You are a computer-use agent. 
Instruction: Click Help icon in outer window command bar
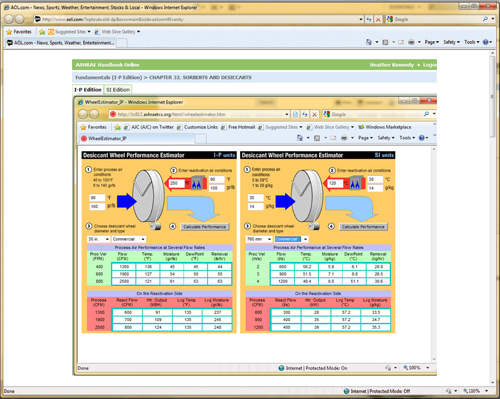point(486,42)
